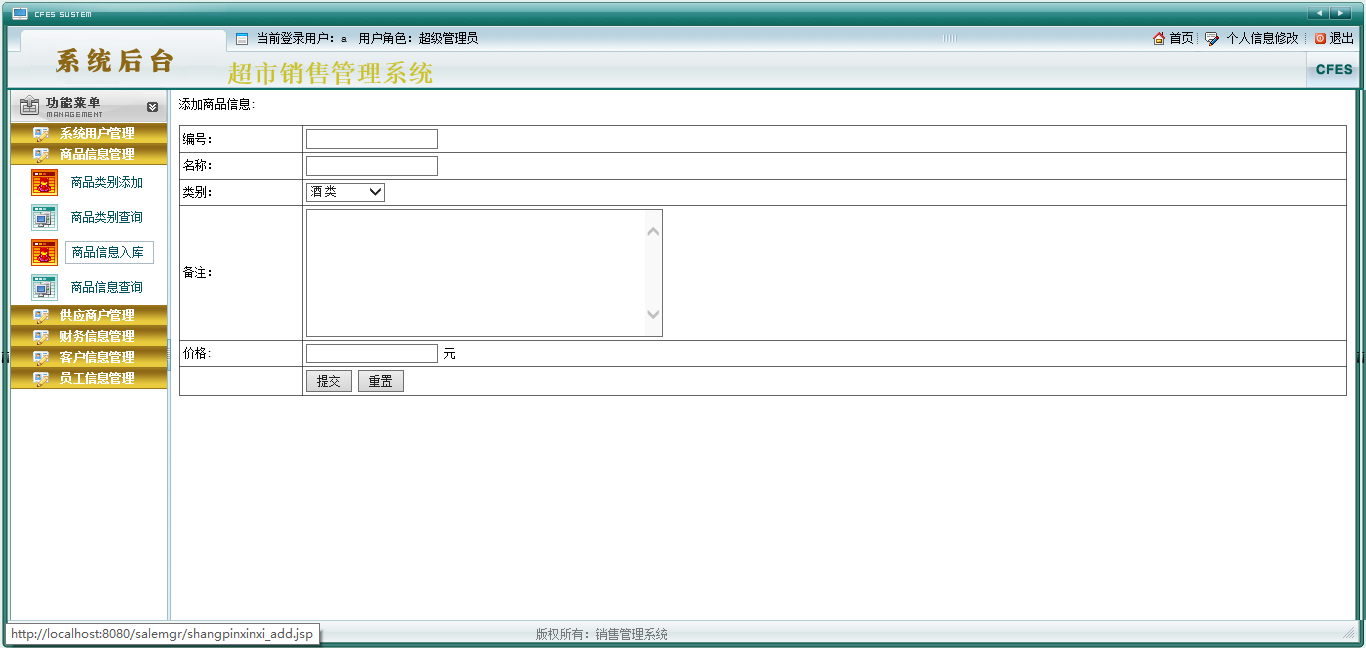This screenshot has width=1366, height=648.
Task: Click the right arrow button in title bar
Action: pos(1340,13)
